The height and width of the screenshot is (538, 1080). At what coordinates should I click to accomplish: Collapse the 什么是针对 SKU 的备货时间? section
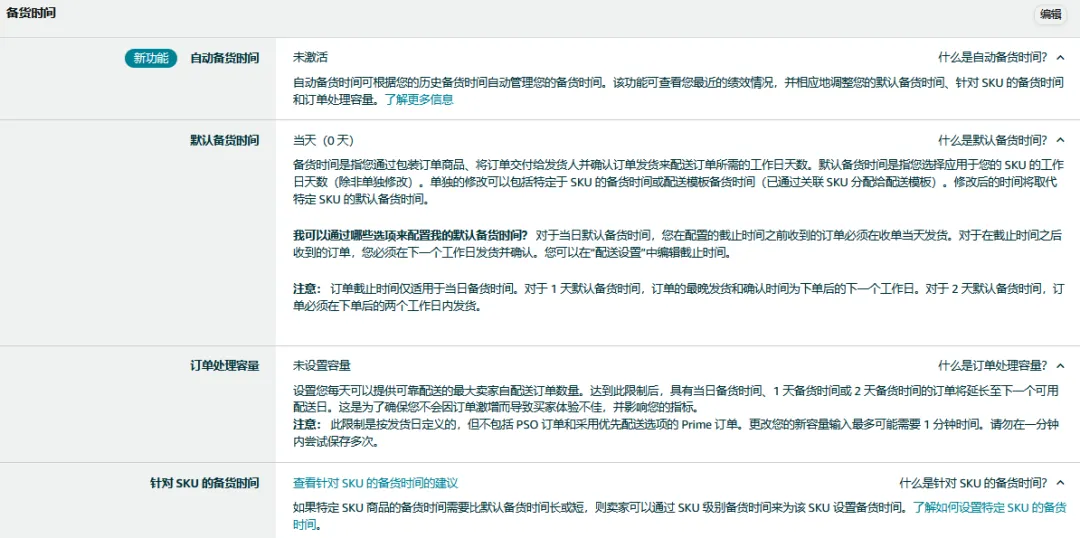tap(973, 483)
